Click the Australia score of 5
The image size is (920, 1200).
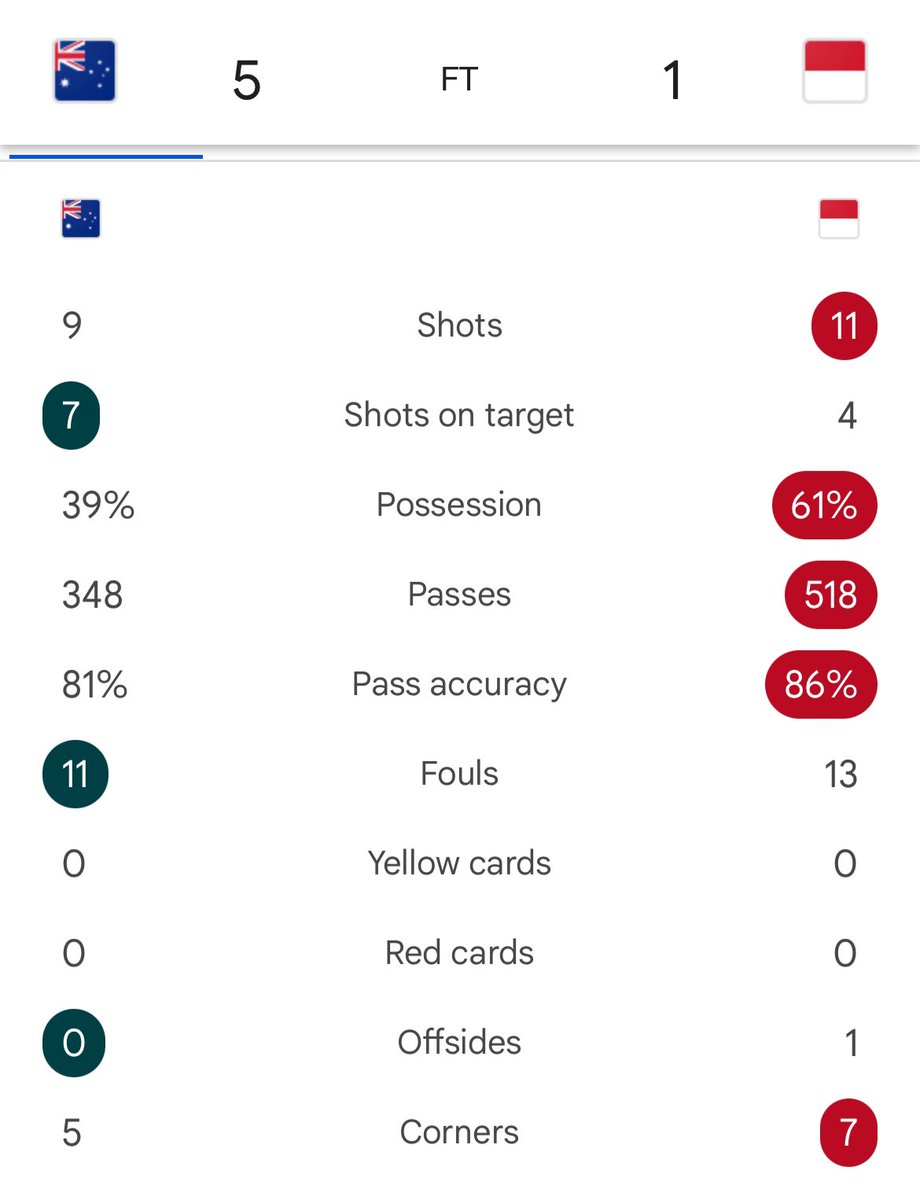pos(246,80)
